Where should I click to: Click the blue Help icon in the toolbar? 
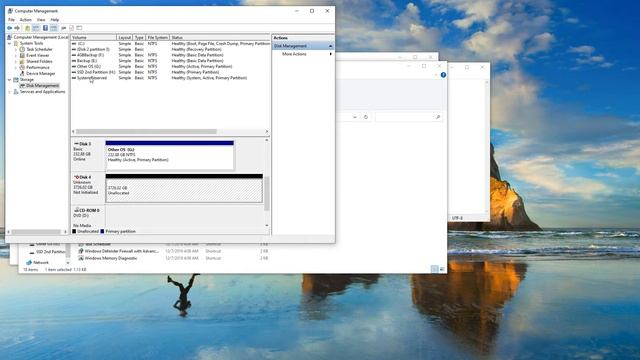45,28
